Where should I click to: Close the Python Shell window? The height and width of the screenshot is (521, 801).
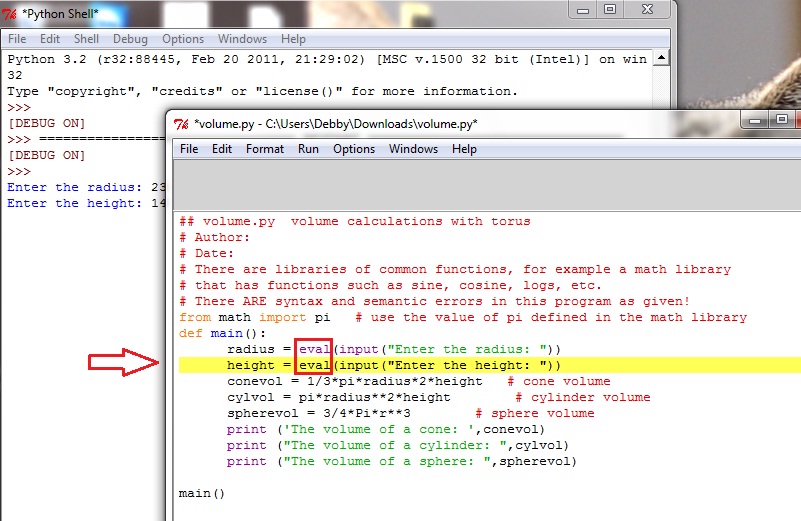click(x=647, y=10)
